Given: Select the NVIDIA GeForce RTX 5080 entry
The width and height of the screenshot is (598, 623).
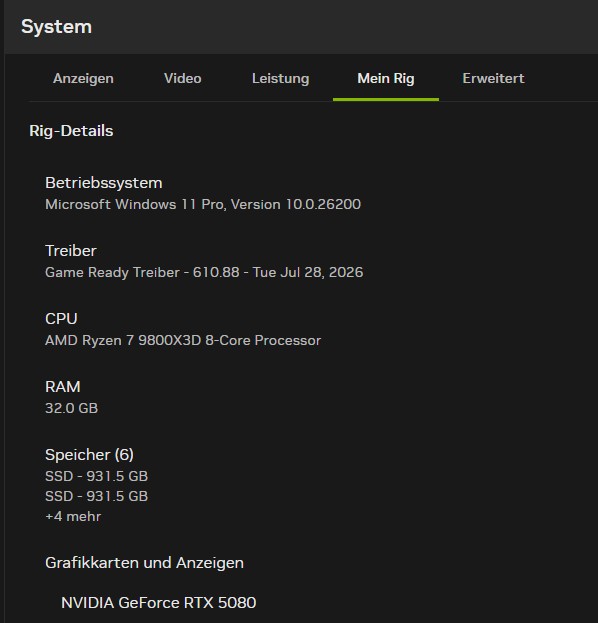Looking at the screenshot, I should (x=159, y=603).
